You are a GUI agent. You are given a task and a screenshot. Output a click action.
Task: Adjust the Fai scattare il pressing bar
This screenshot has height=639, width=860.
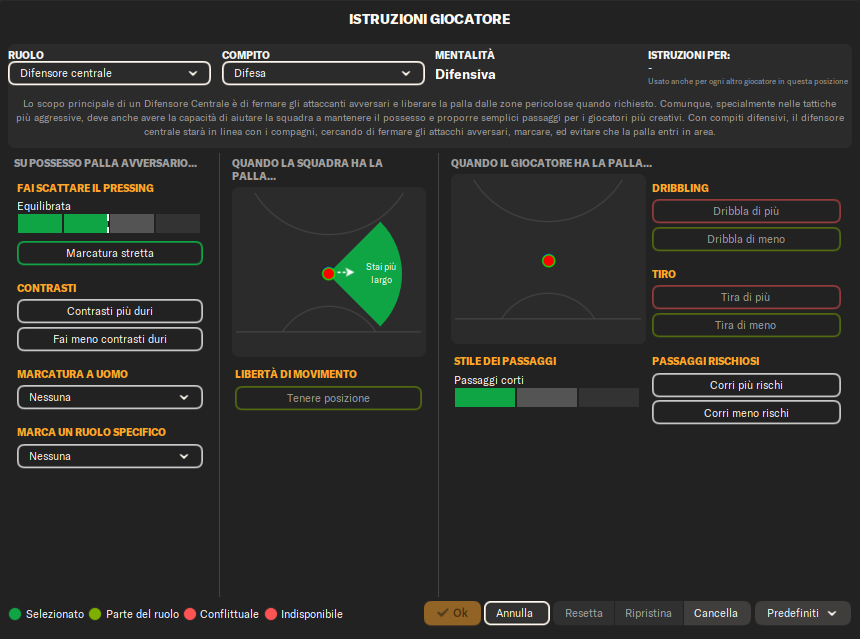[x=108, y=223]
